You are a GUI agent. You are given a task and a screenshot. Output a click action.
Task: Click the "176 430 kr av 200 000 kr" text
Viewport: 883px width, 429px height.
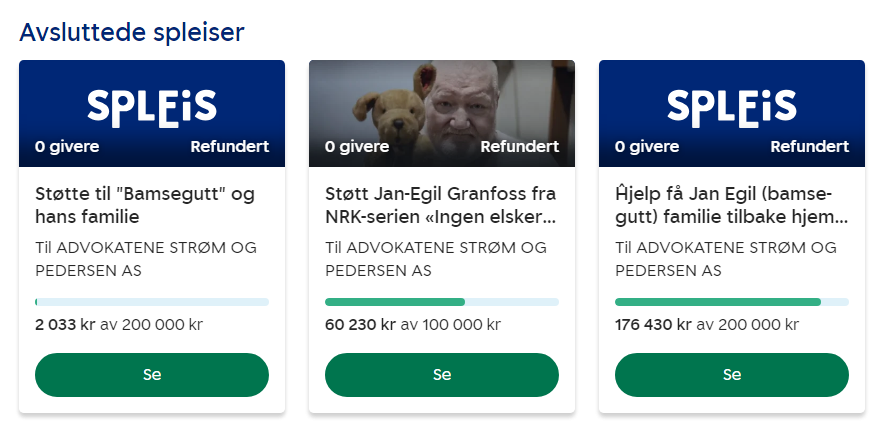click(707, 324)
